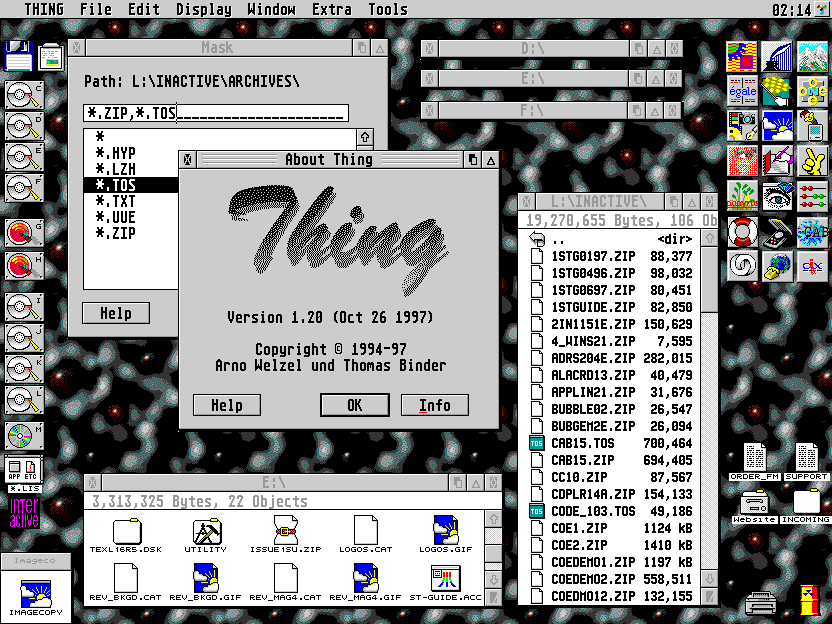
Task: Open the Window menu
Action: pos(271,10)
